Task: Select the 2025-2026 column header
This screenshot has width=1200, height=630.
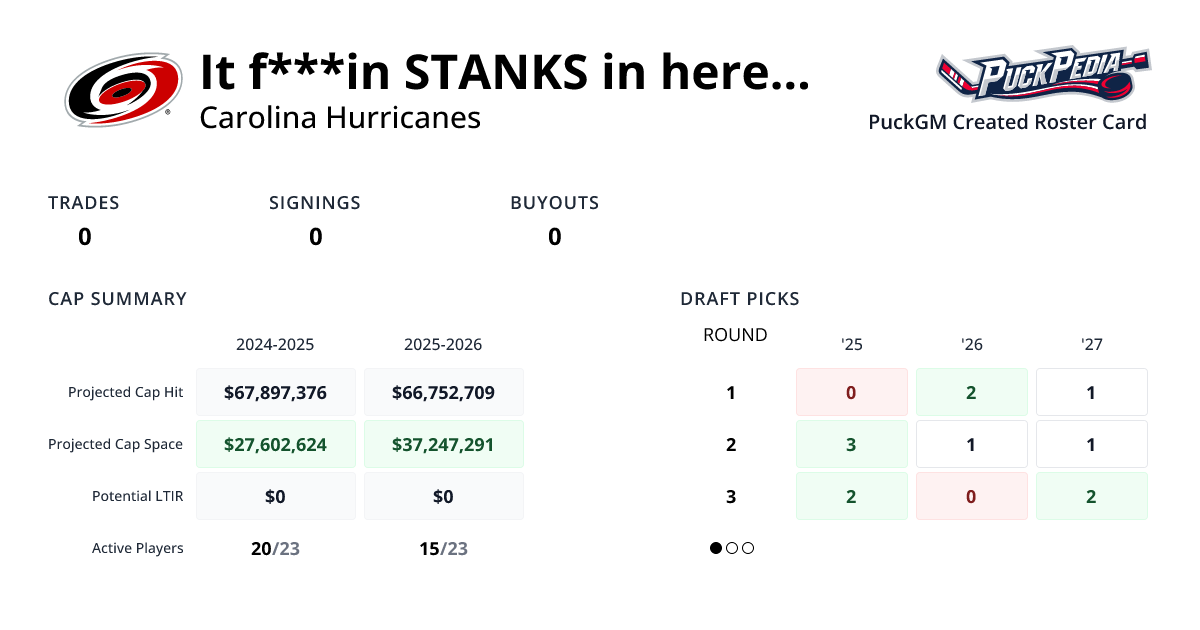Action: 443,345
